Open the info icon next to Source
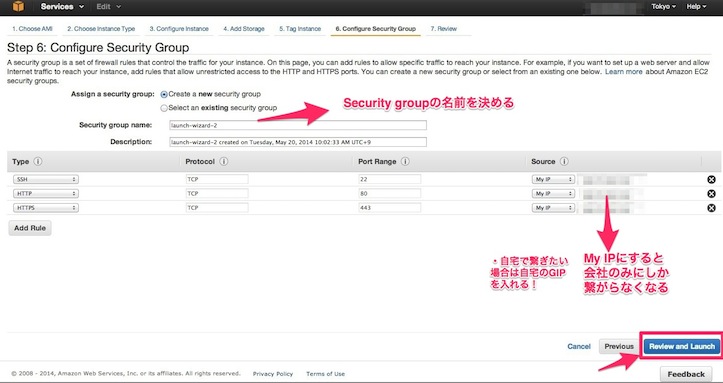 tap(564, 162)
